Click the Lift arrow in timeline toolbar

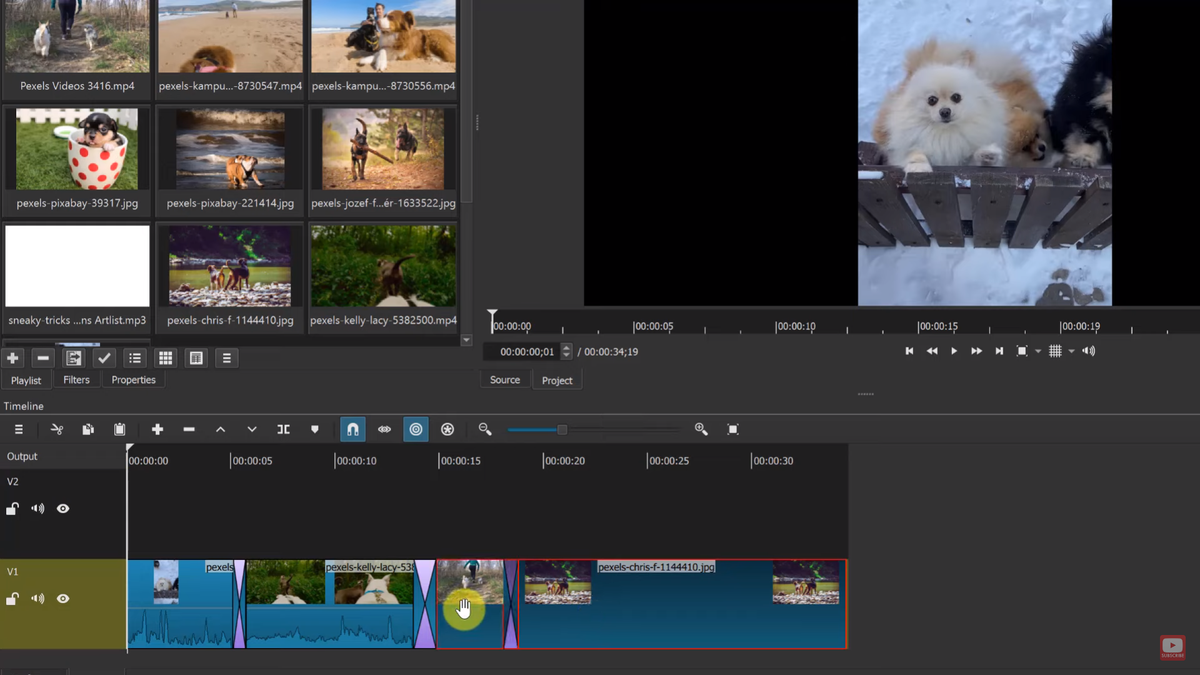coord(220,429)
